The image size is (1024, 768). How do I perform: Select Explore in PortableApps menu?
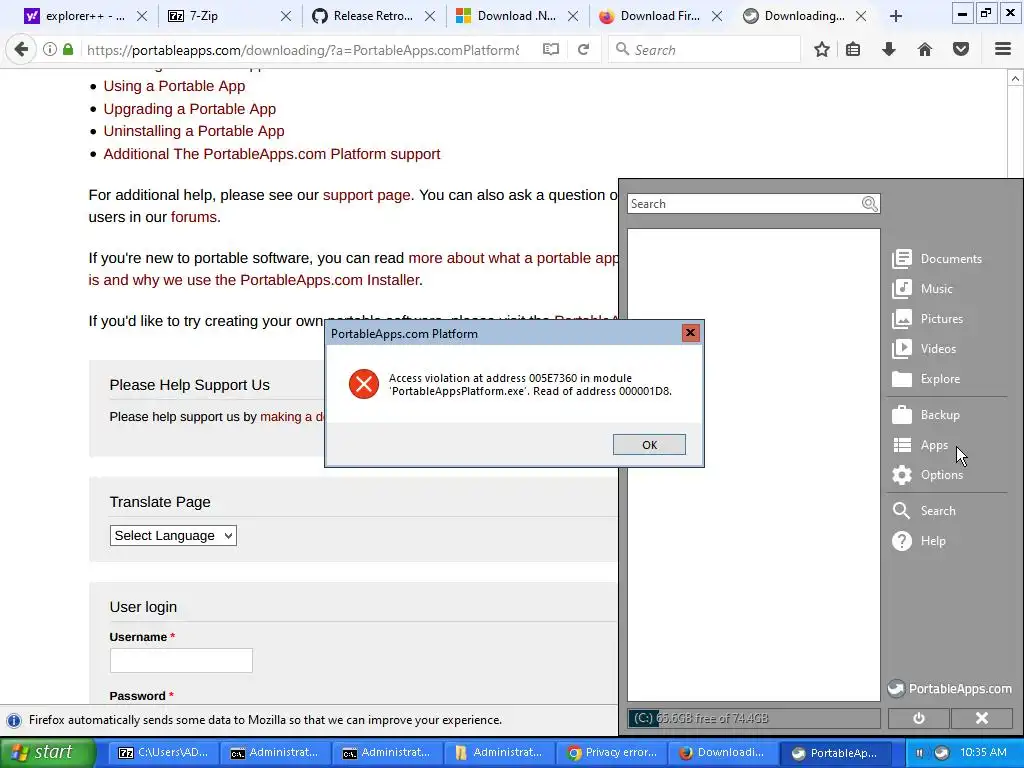coord(926,379)
